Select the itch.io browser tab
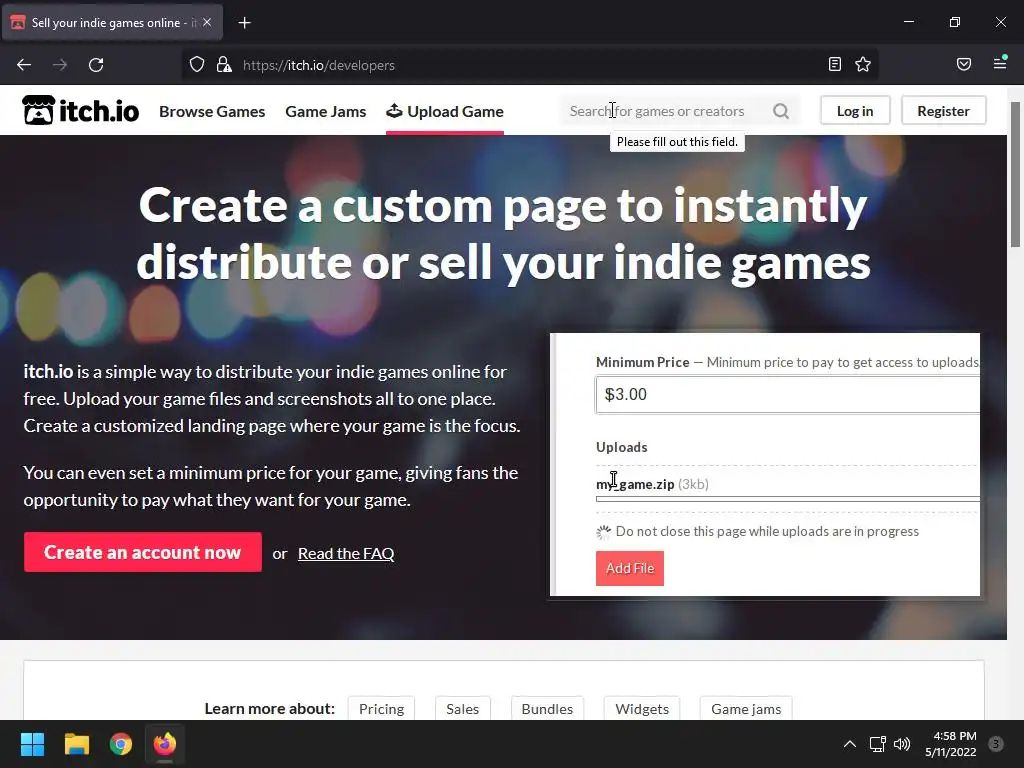1024x768 pixels. 113,23
